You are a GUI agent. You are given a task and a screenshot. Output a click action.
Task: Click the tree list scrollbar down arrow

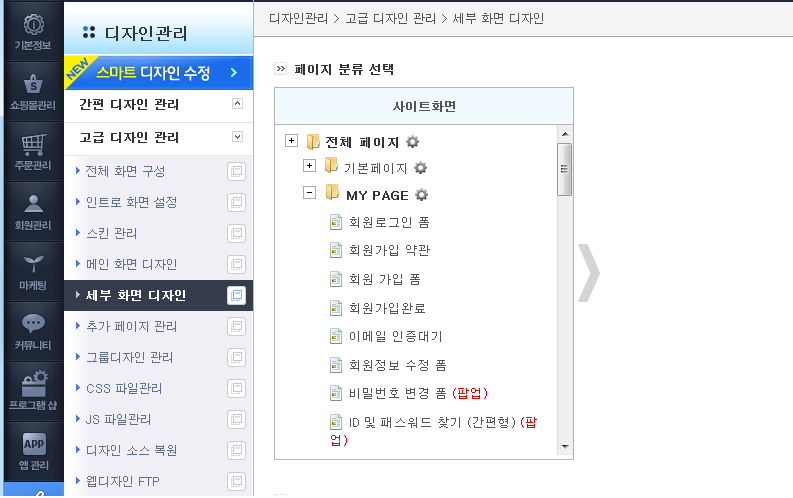click(x=565, y=447)
